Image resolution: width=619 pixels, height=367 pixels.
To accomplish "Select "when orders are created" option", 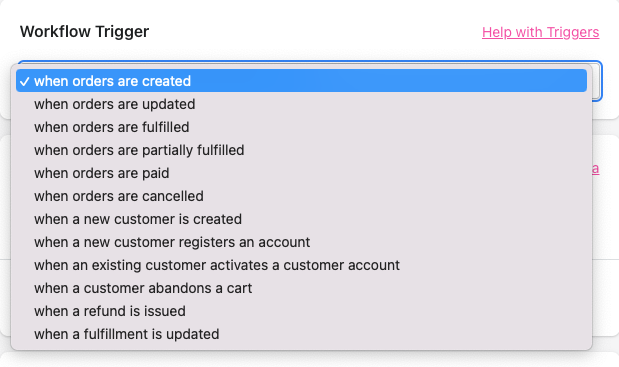I will tap(301, 81).
